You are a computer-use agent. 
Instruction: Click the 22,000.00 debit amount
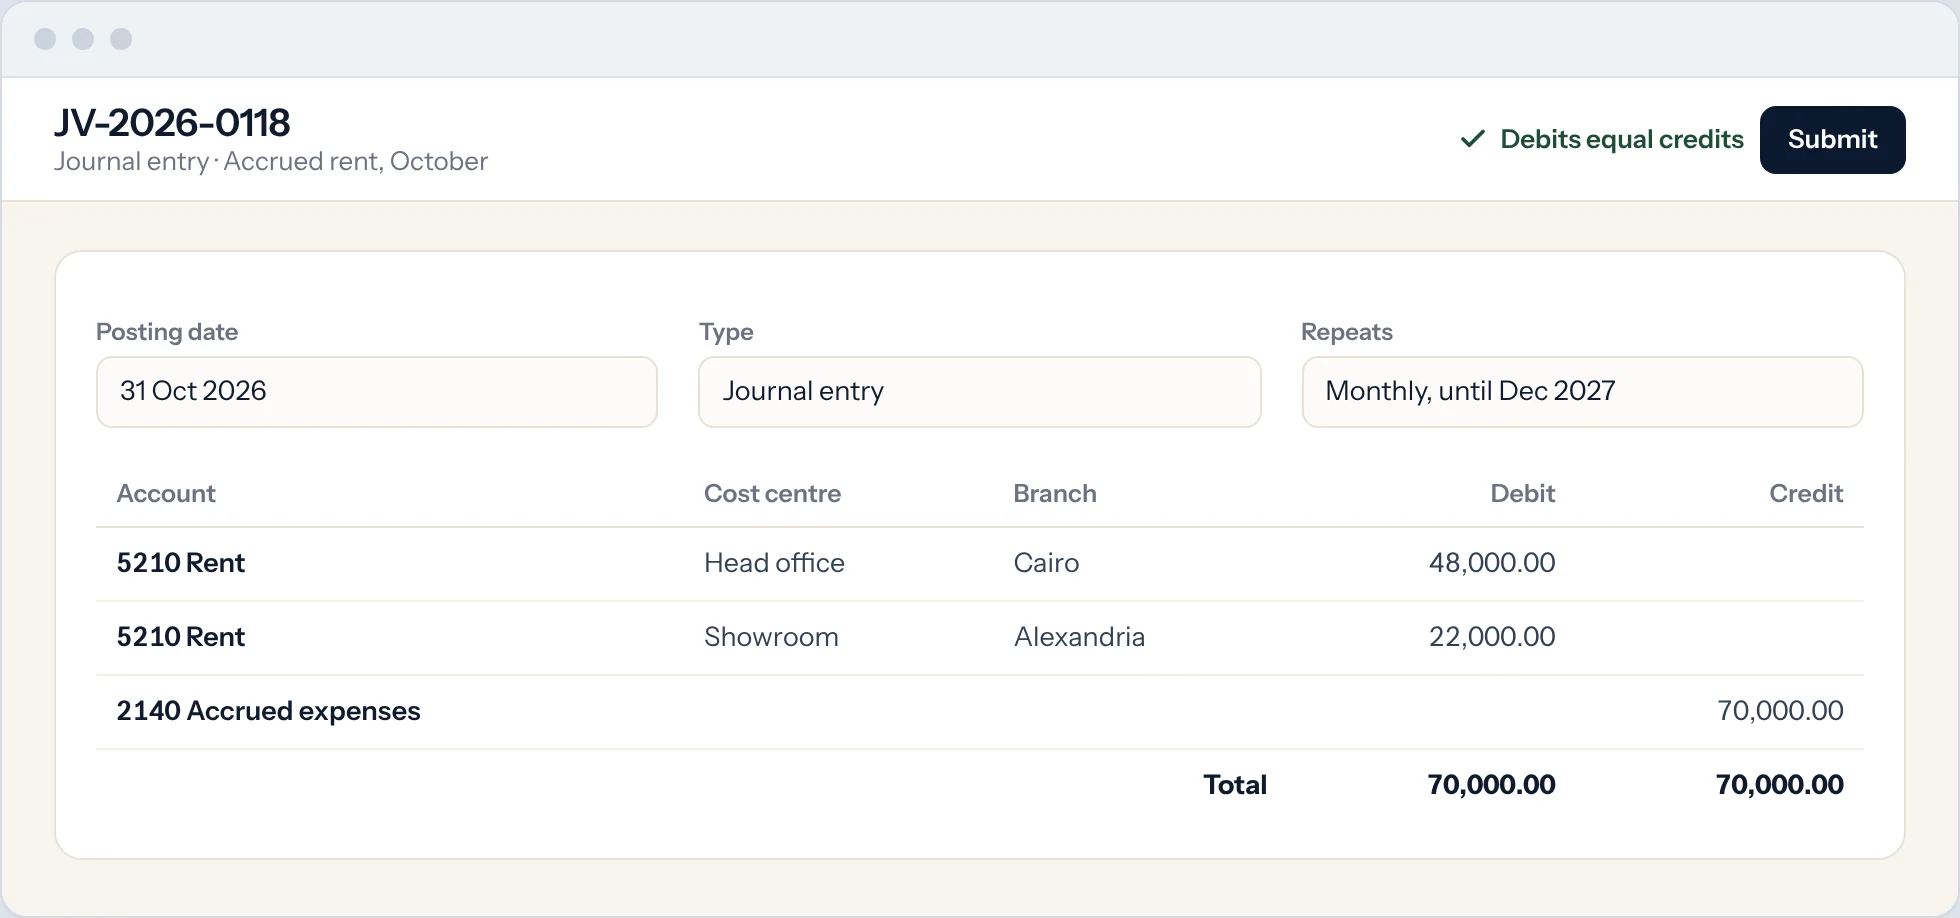click(1492, 637)
